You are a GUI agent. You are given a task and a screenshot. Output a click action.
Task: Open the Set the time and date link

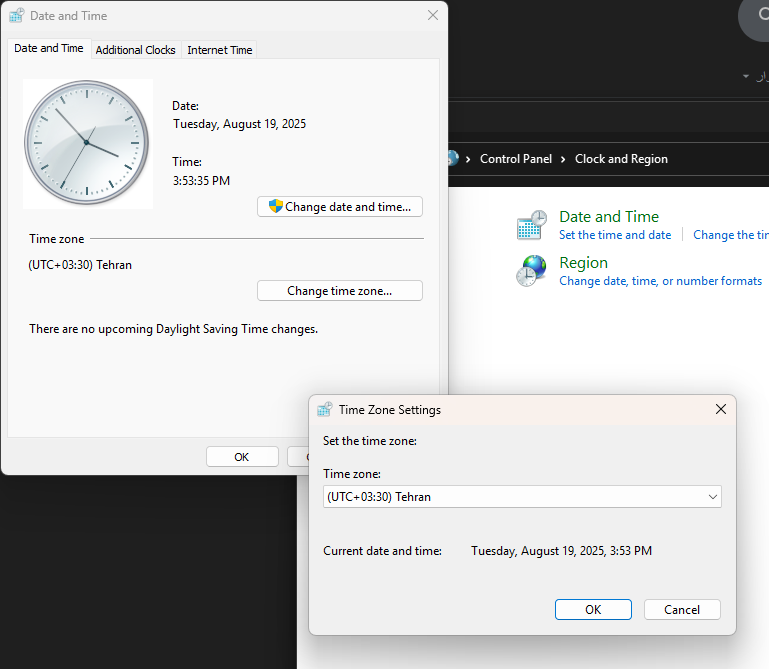tap(615, 235)
